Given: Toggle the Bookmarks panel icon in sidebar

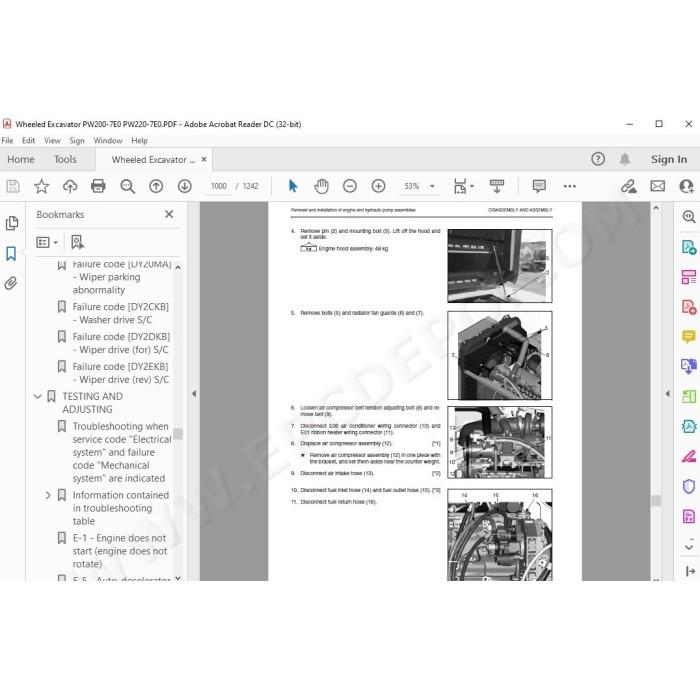Looking at the screenshot, I should [11, 254].
